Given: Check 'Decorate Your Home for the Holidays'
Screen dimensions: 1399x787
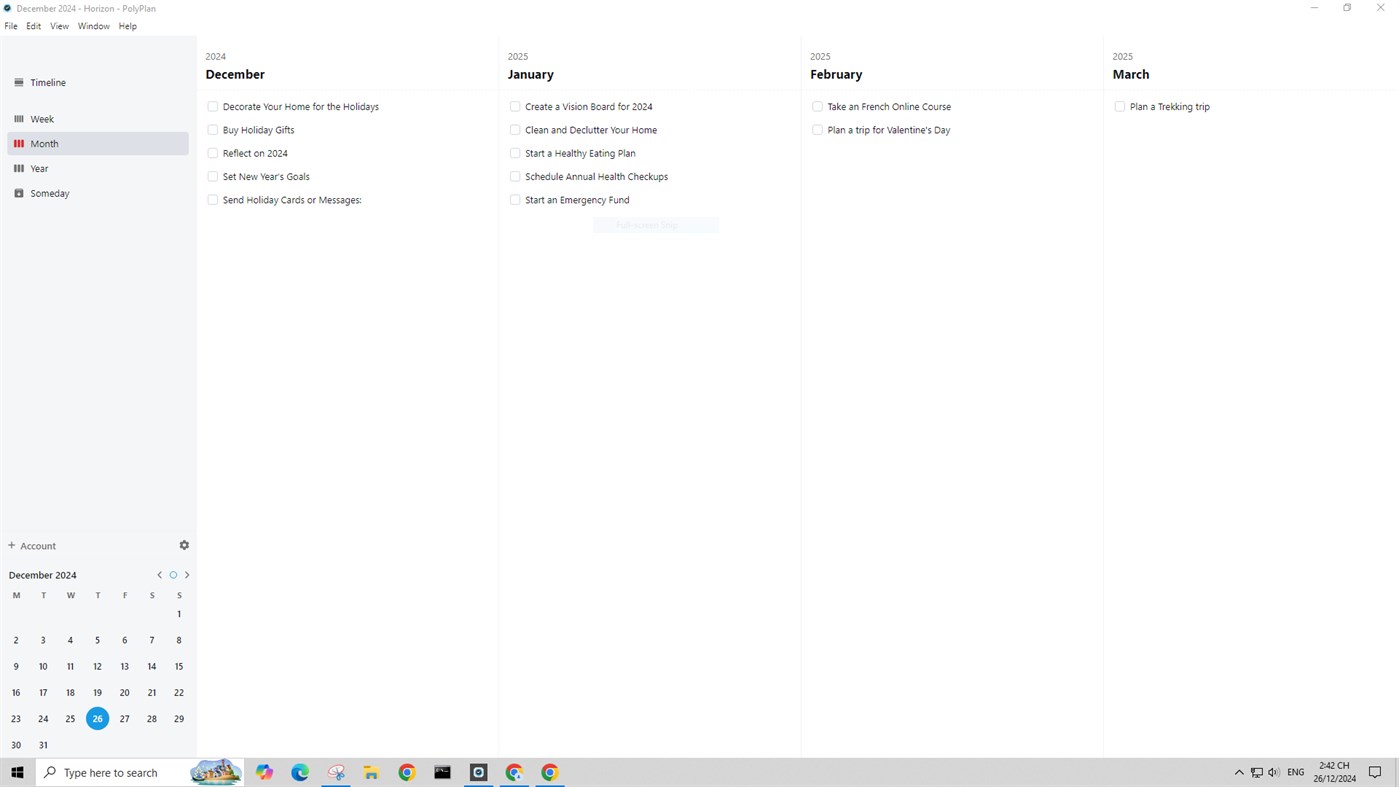Looking at the screenshot, I should coord(213,107).
